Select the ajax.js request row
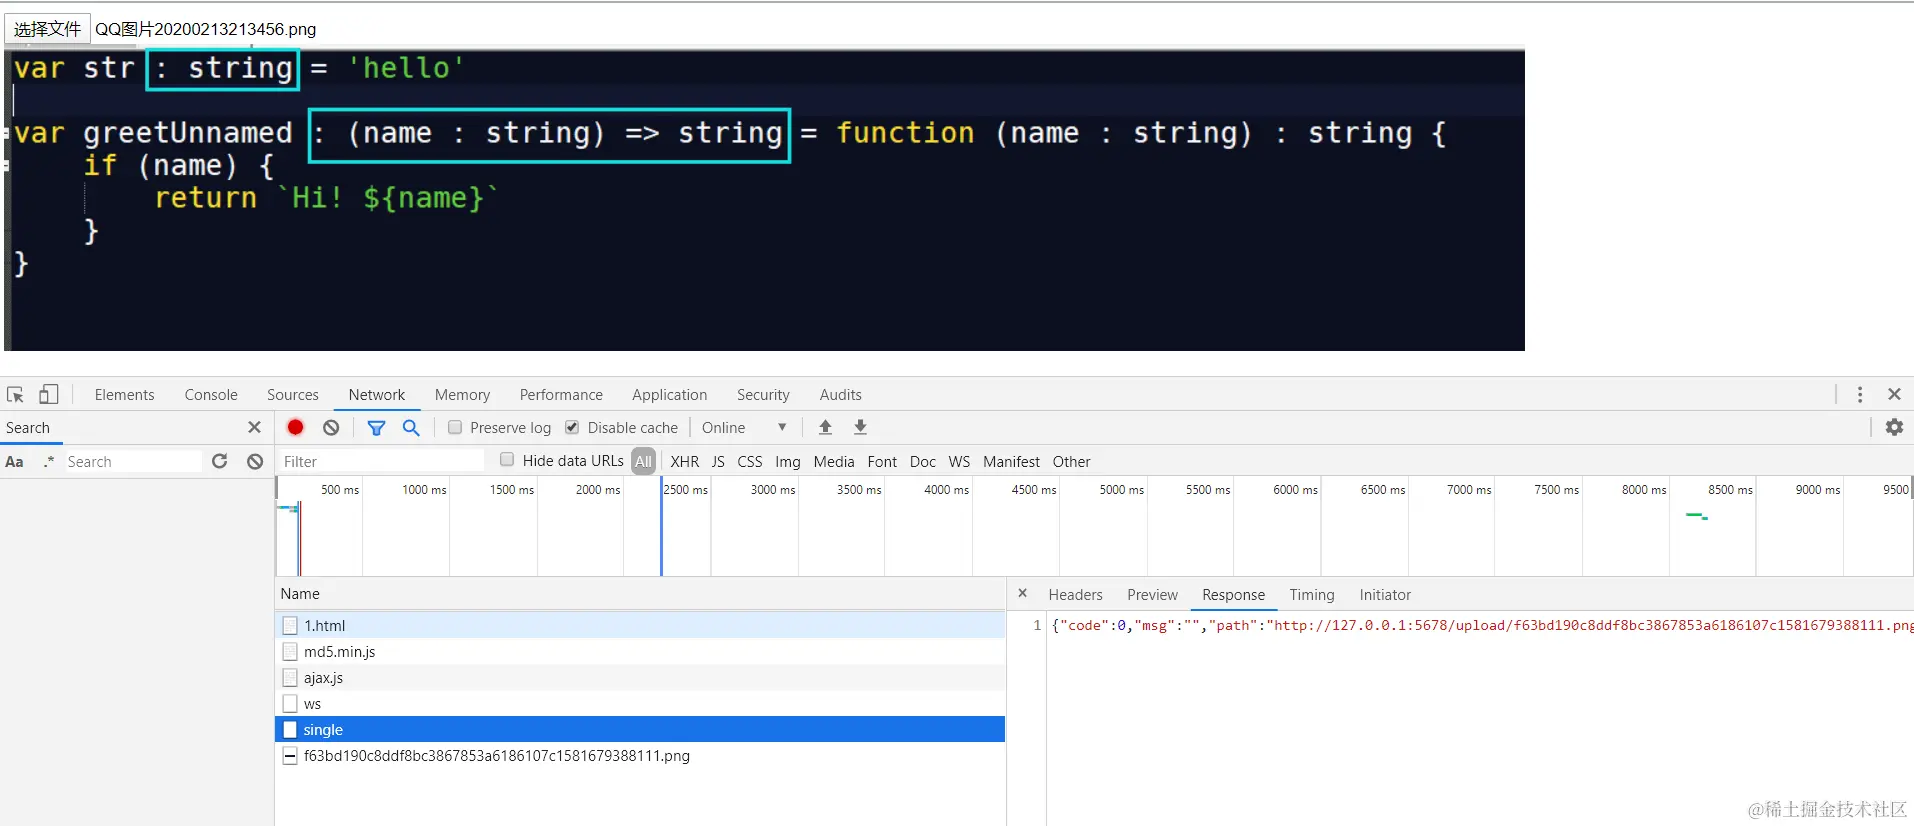This screenshot has width=1914, height=826. coord(640,677)
